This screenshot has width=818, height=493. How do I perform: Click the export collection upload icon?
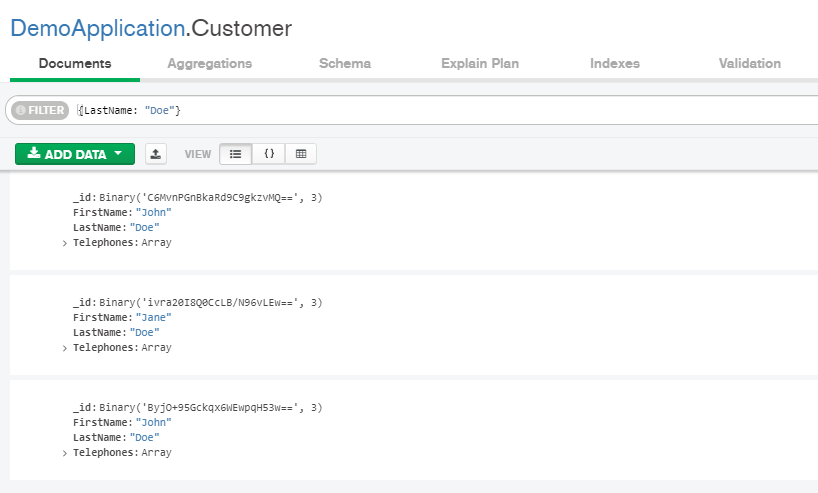pyautogui.click(x=155, y=154)
